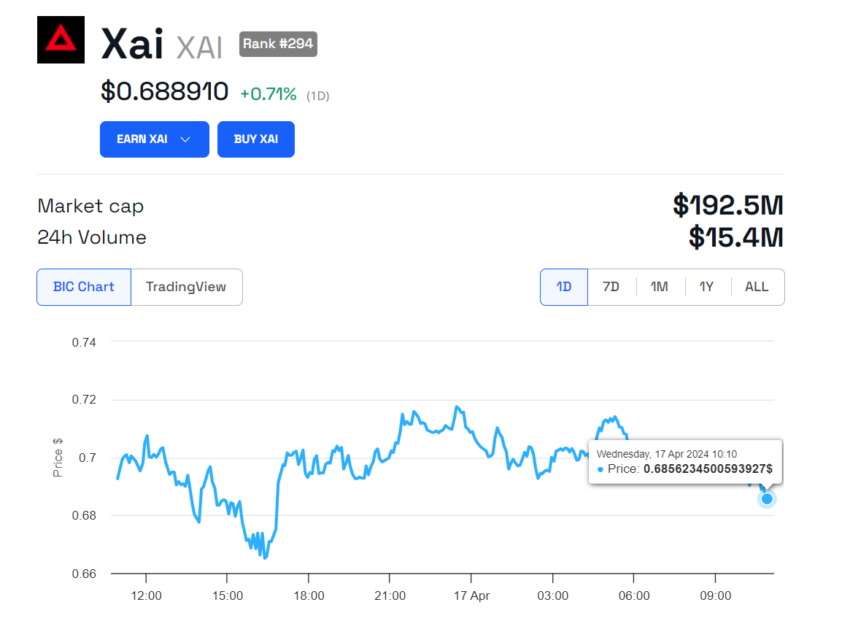The image size is (850, 632).
Task: Switch to the 1M tab
Action: pos(659,286)
